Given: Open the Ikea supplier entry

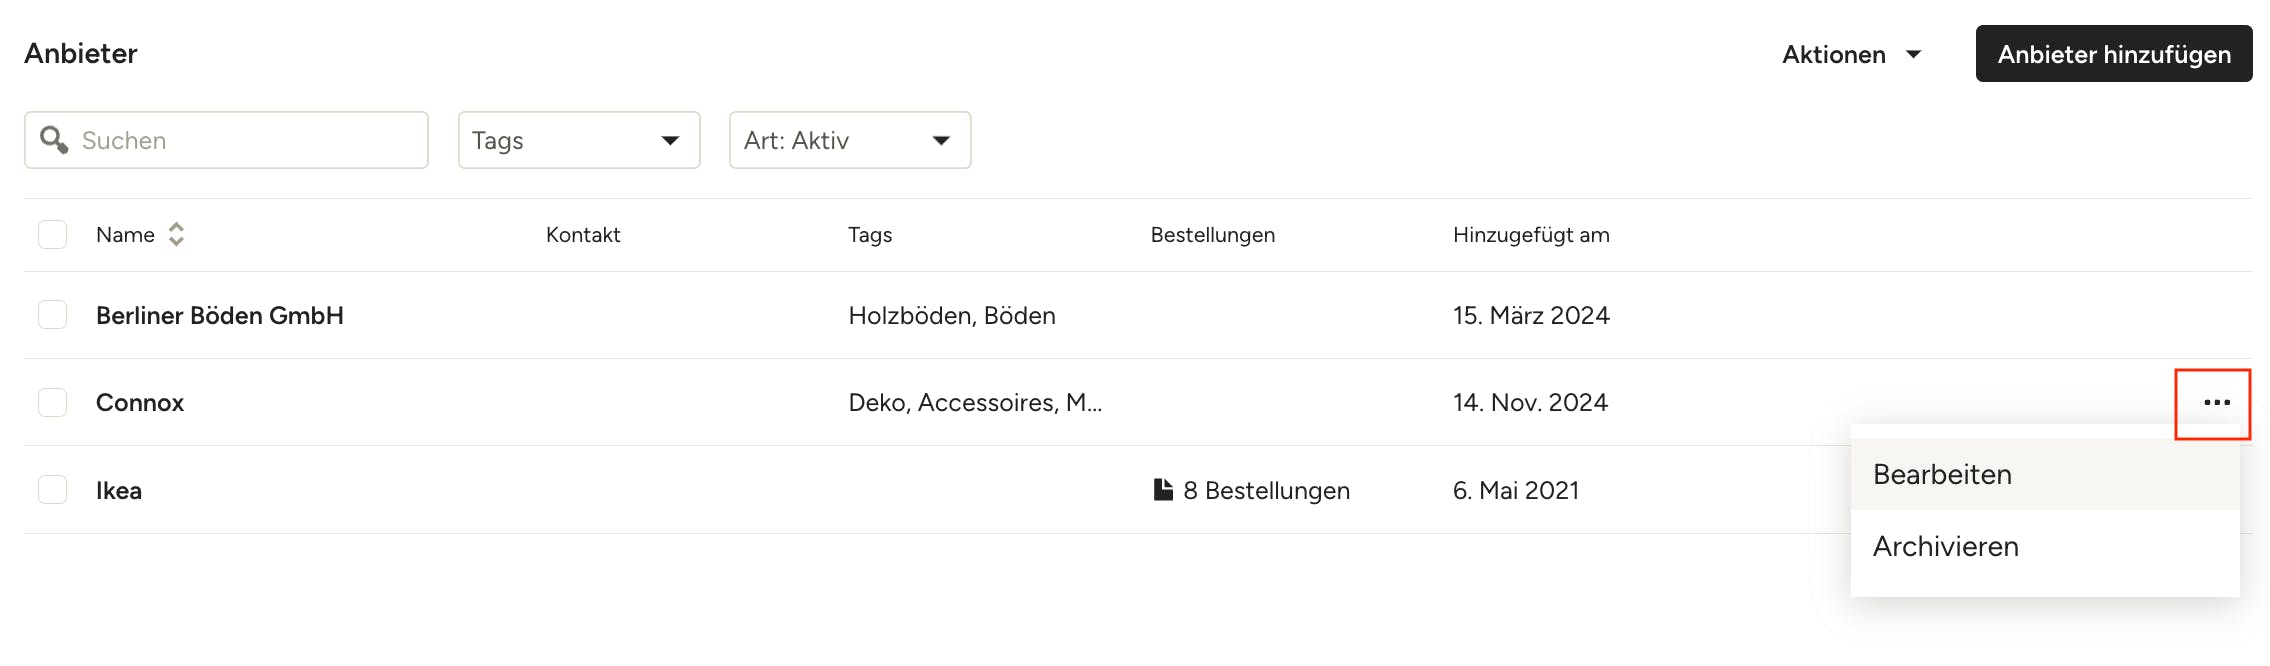Looking at the screenshot, I should click(x=119, y=490).
